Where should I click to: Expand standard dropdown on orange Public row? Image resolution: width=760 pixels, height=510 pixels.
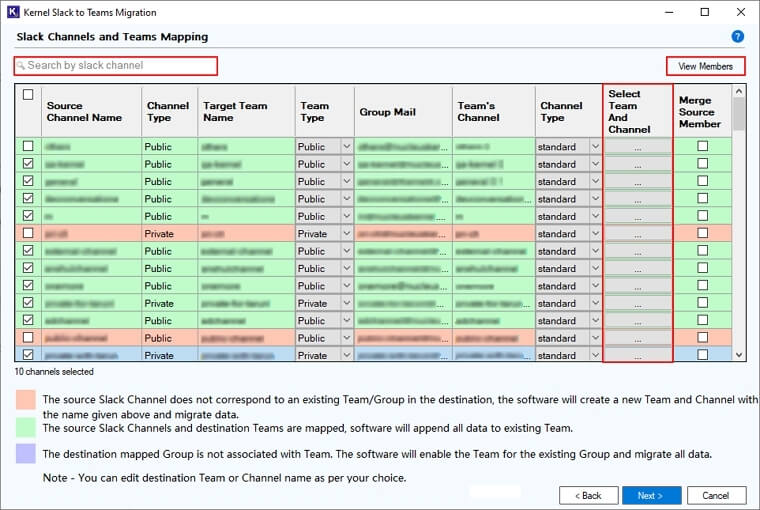click(596, 338)
